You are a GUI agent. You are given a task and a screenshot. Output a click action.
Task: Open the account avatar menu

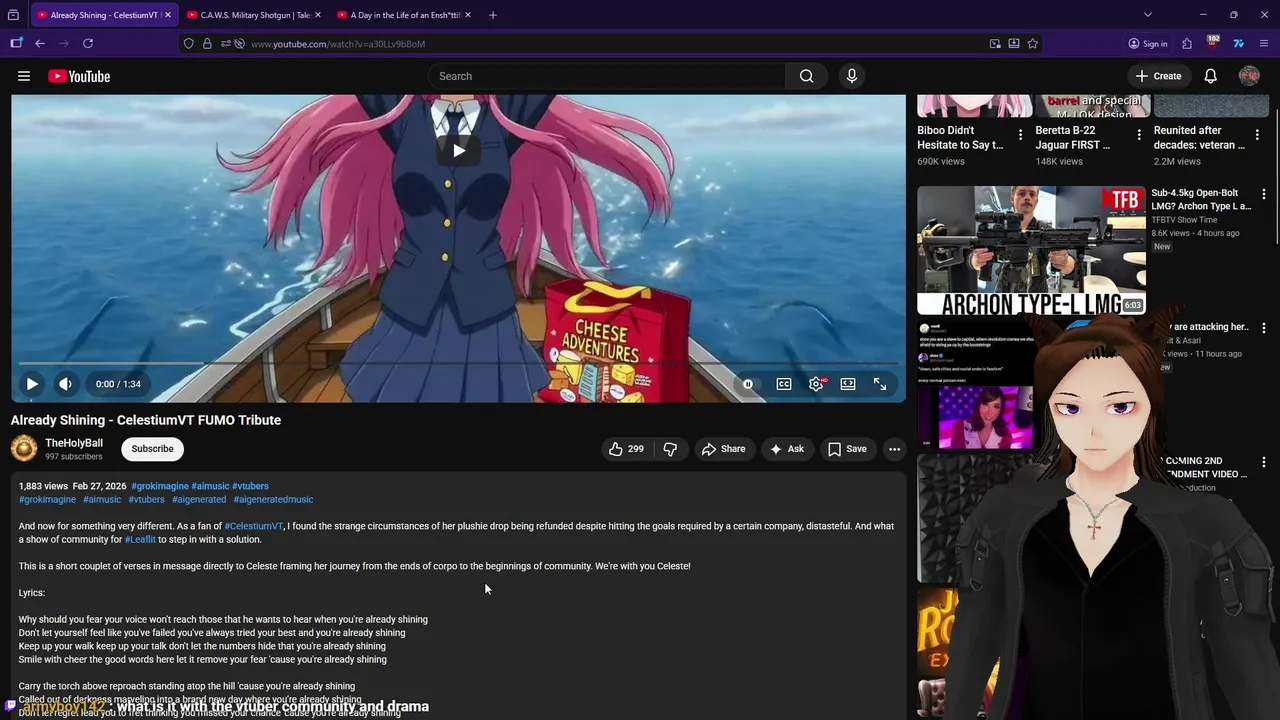coord(1249,76)
